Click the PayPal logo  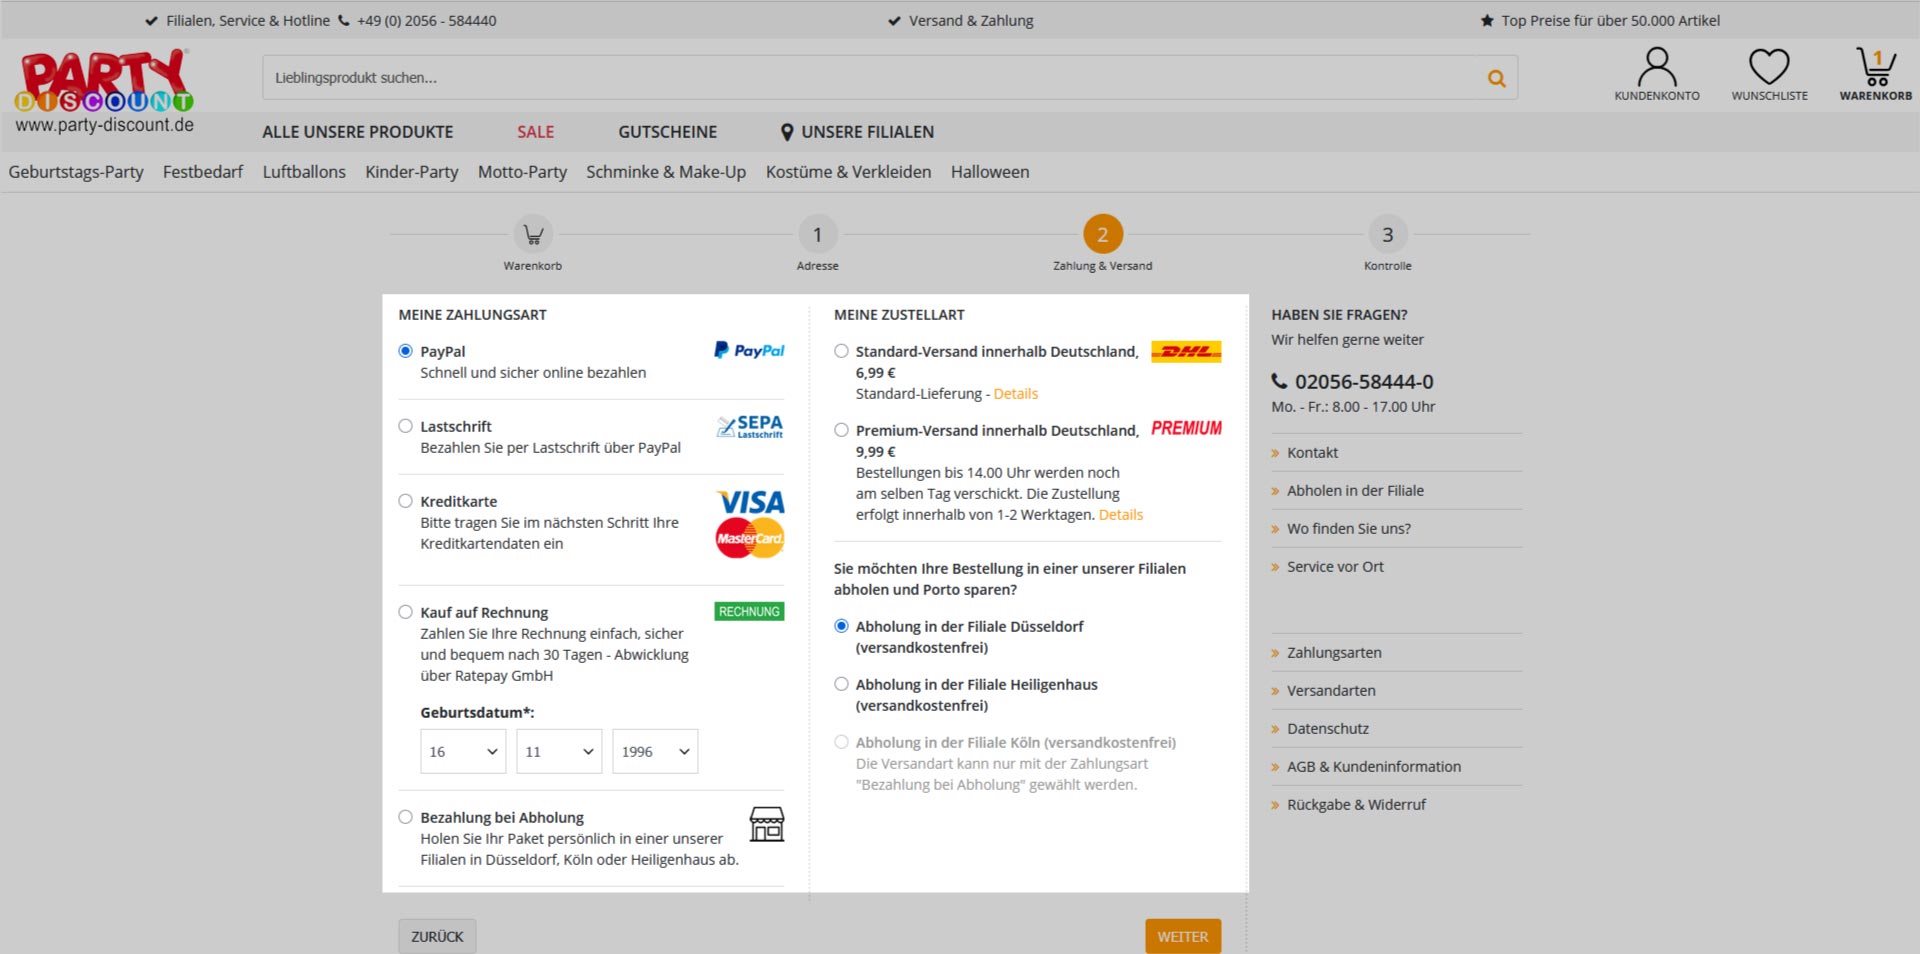coord(749,350)
